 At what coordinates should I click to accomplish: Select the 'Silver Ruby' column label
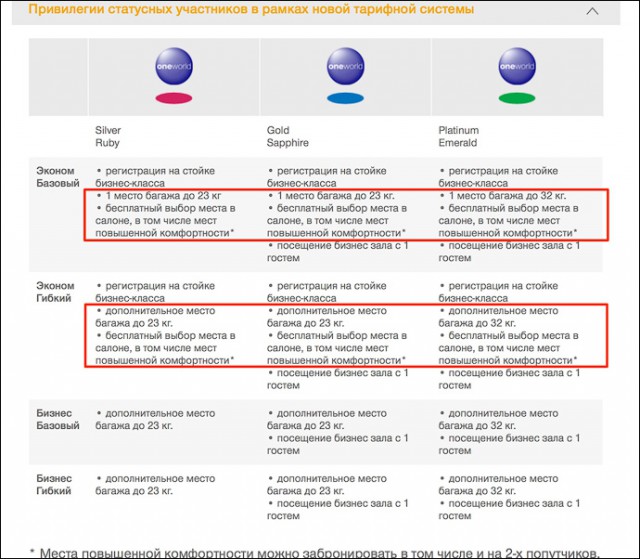click(108, 137)
